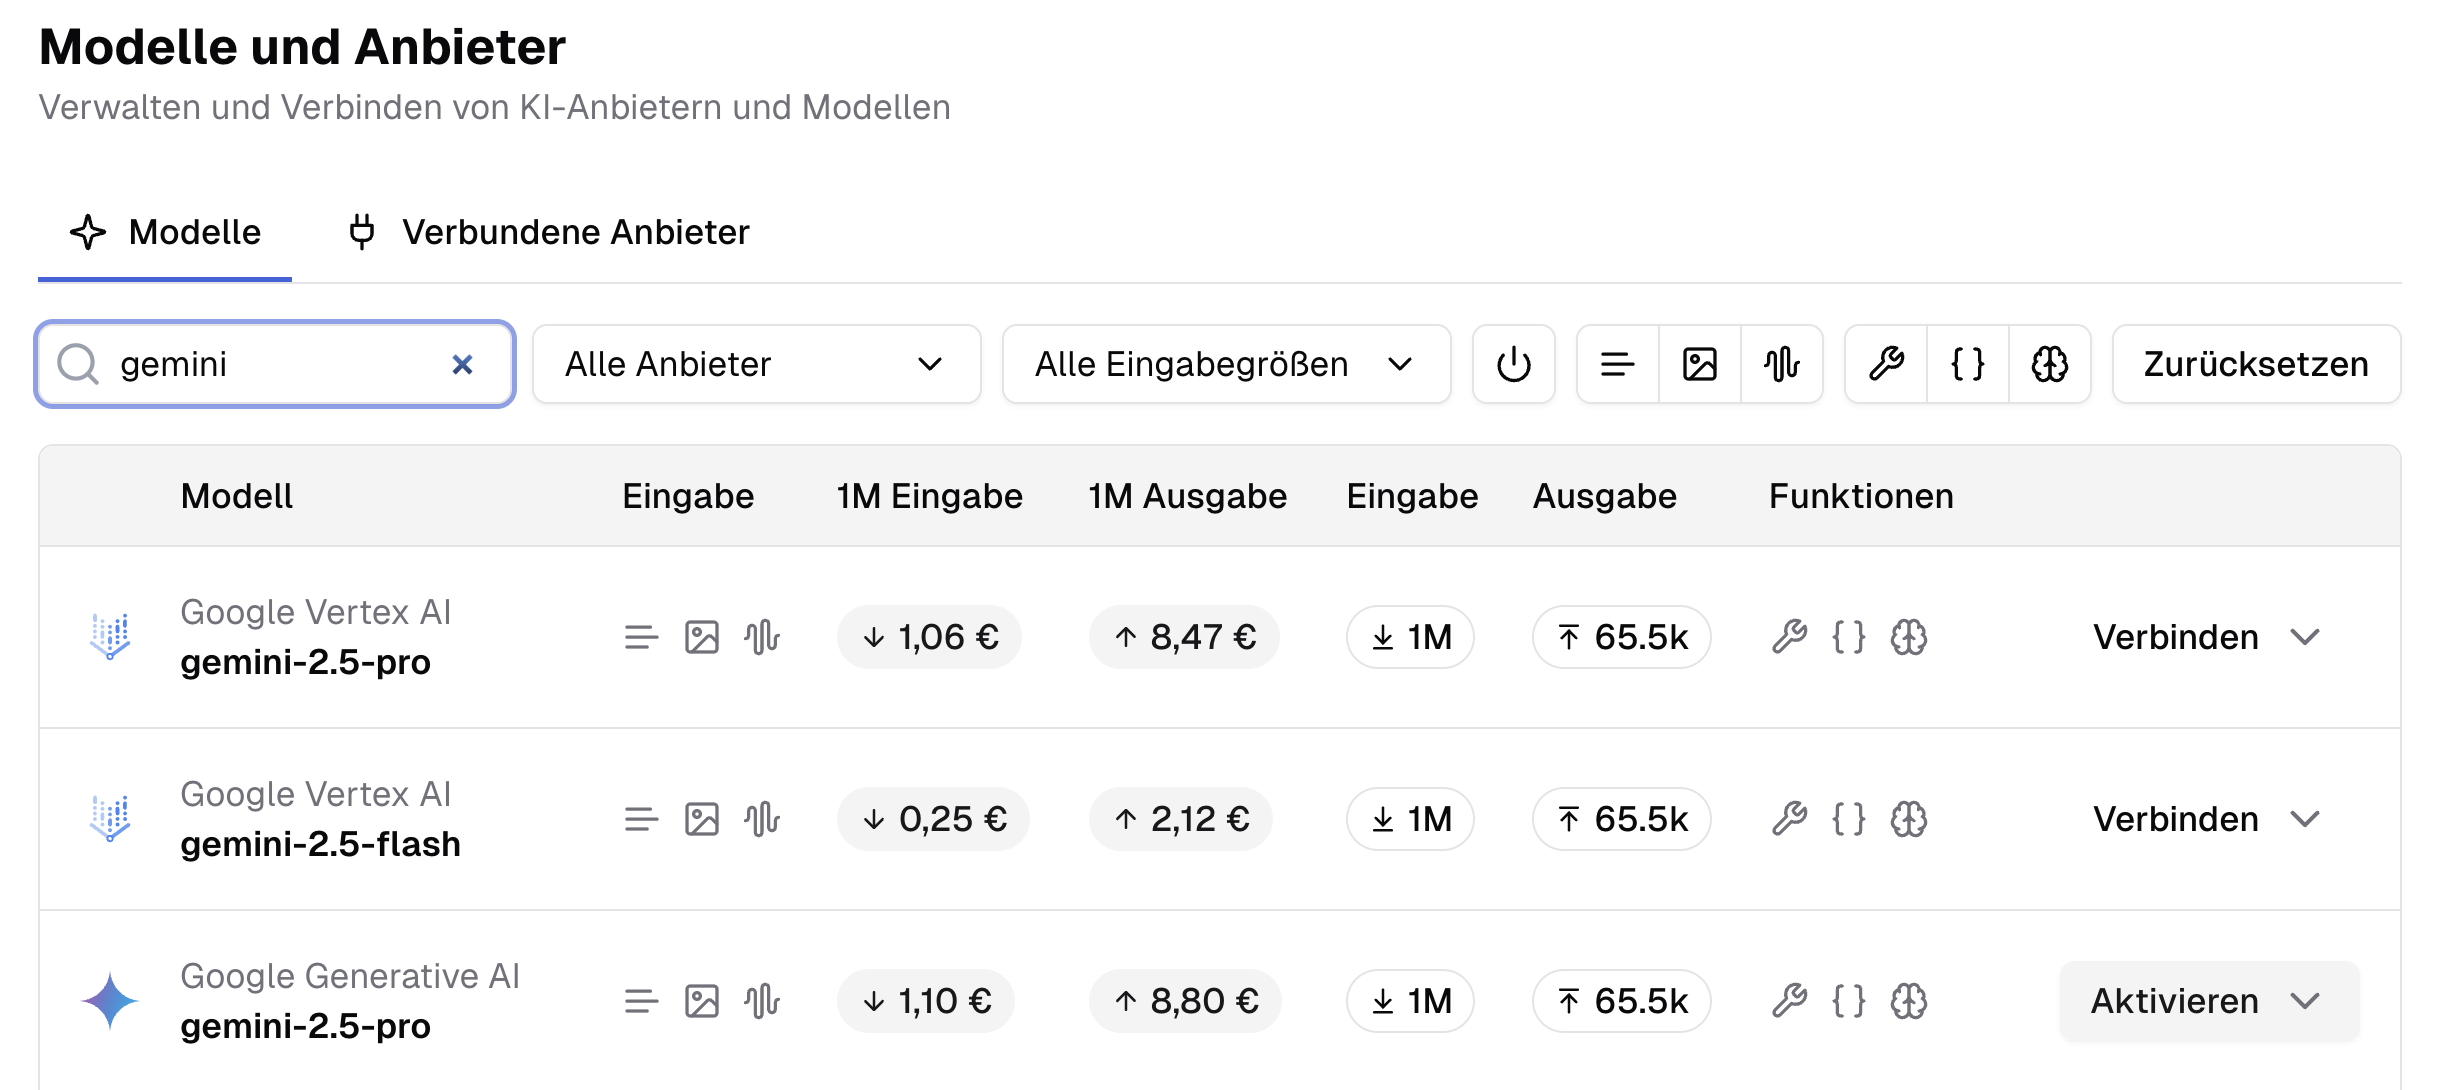2438x1090 pixels.
Task: Open the Alle Eingabegrößen dropdown
Action: (1225, 364)
